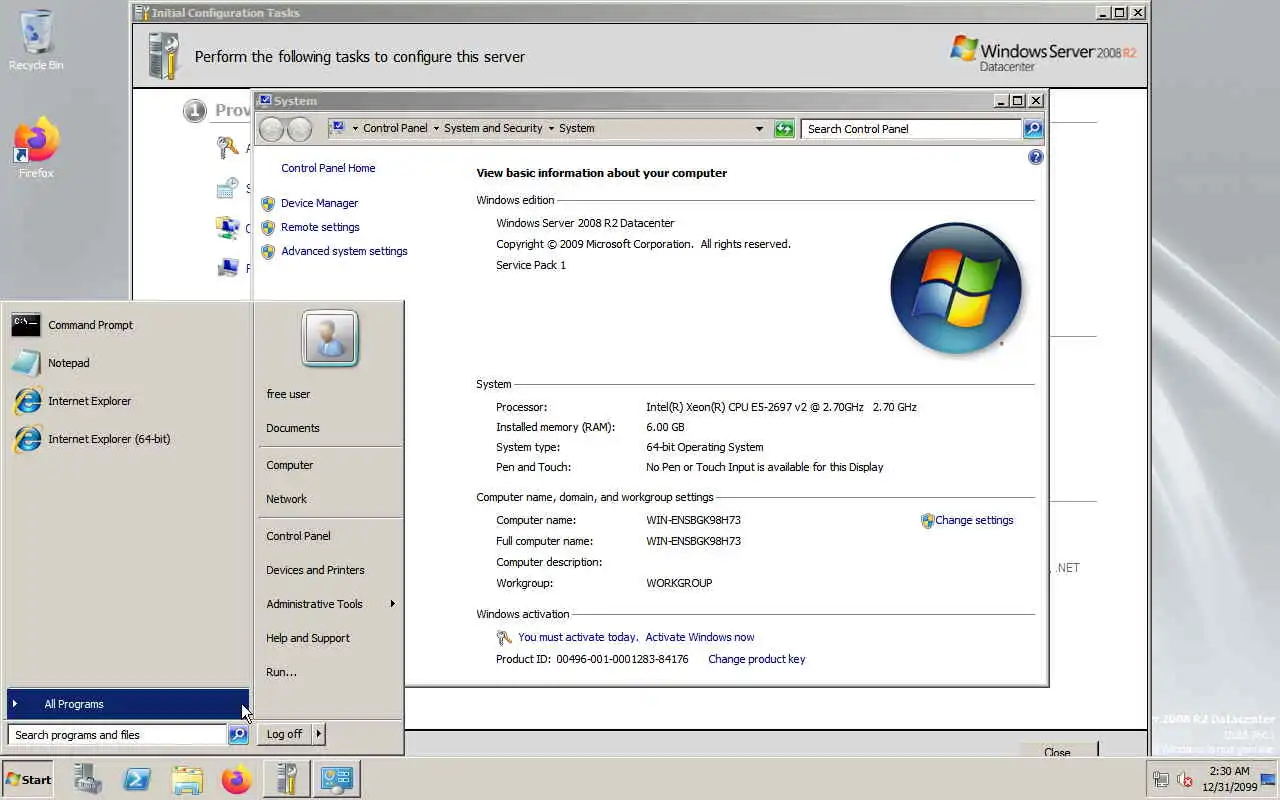Open the dropdown arrow after Control Panel breadcrumb
1280x800 pixels.
436,128
